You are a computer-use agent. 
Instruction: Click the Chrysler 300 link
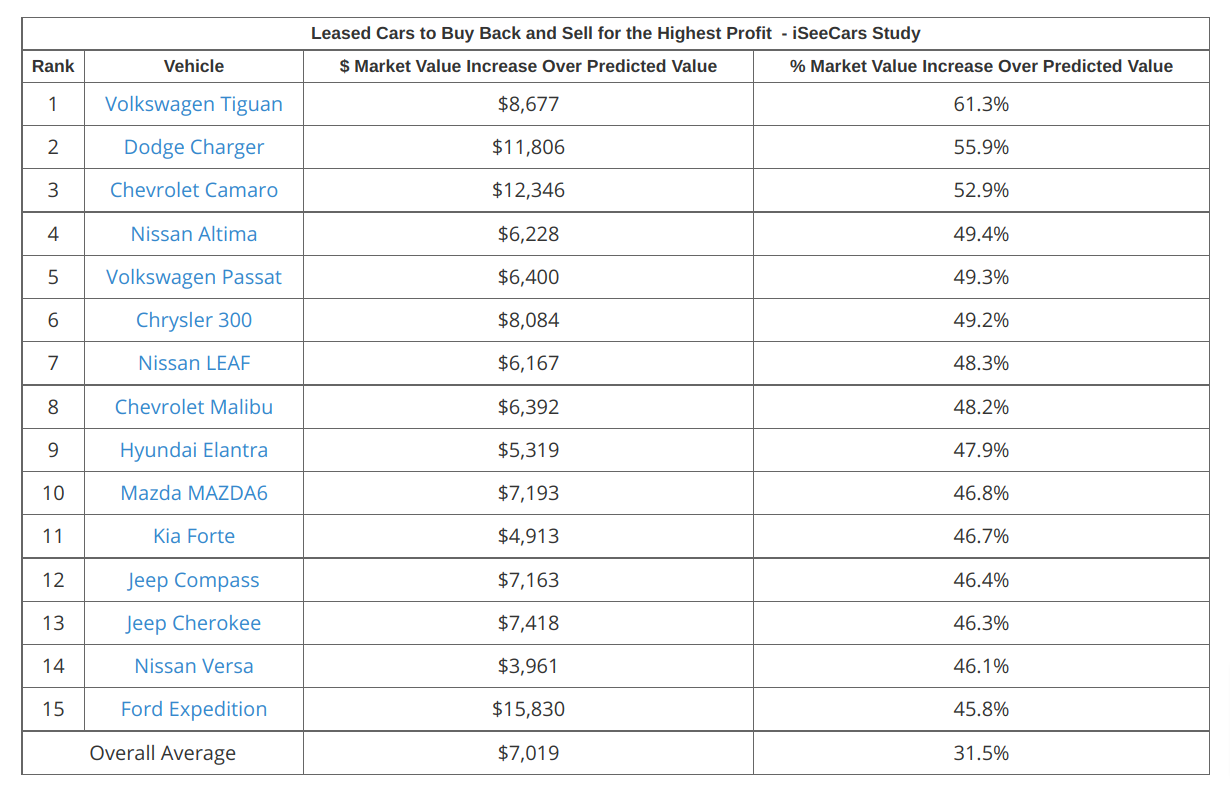point(194,320)
